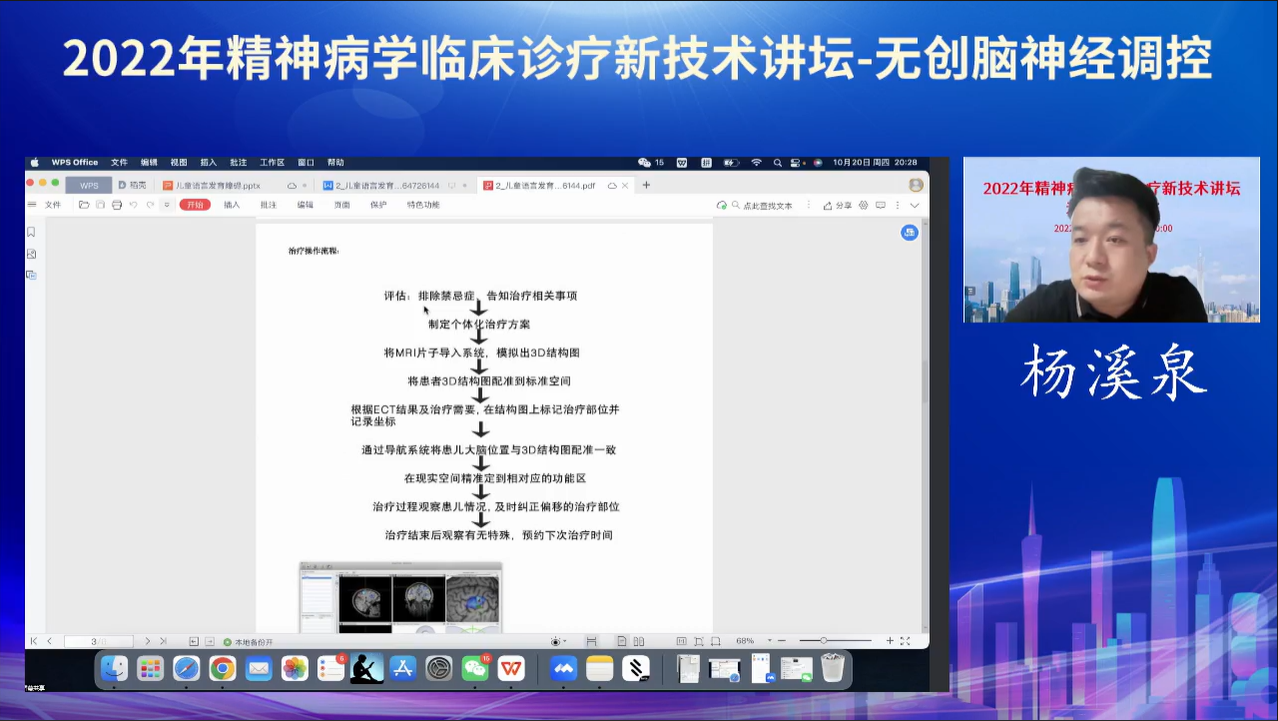The height and width of the screenshot is (721, 1278).
Task: Expand the toolbar overflow chevron
Action: (168, 205)
